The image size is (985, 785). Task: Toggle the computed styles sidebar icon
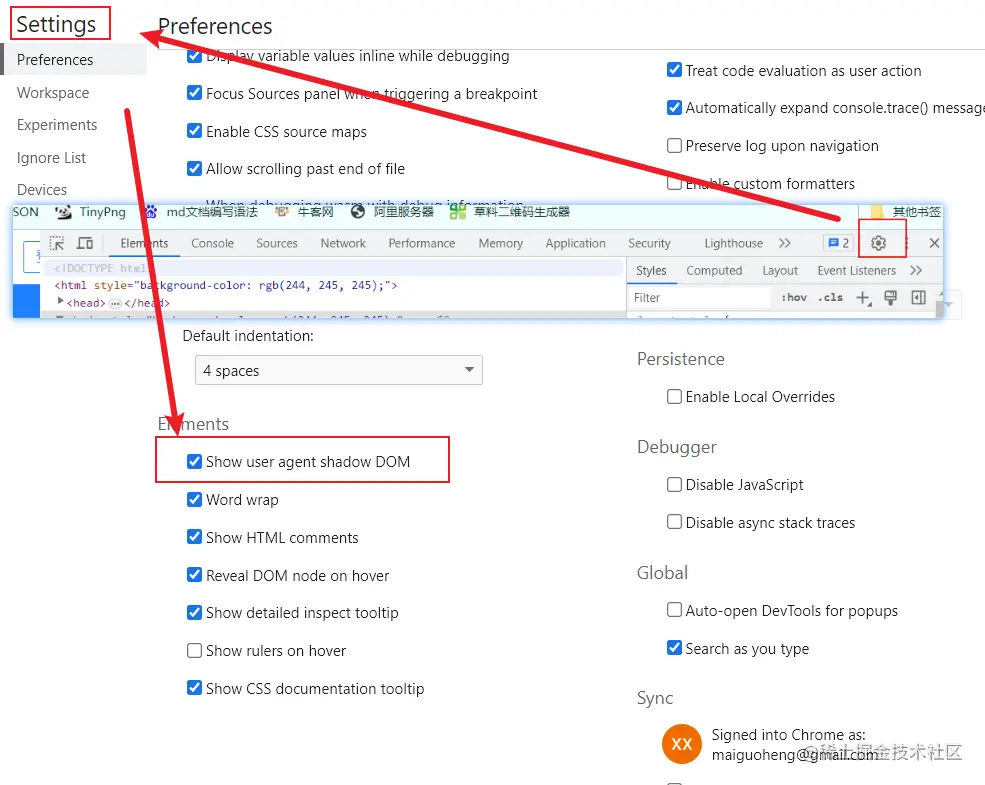[x=918, y=298]
